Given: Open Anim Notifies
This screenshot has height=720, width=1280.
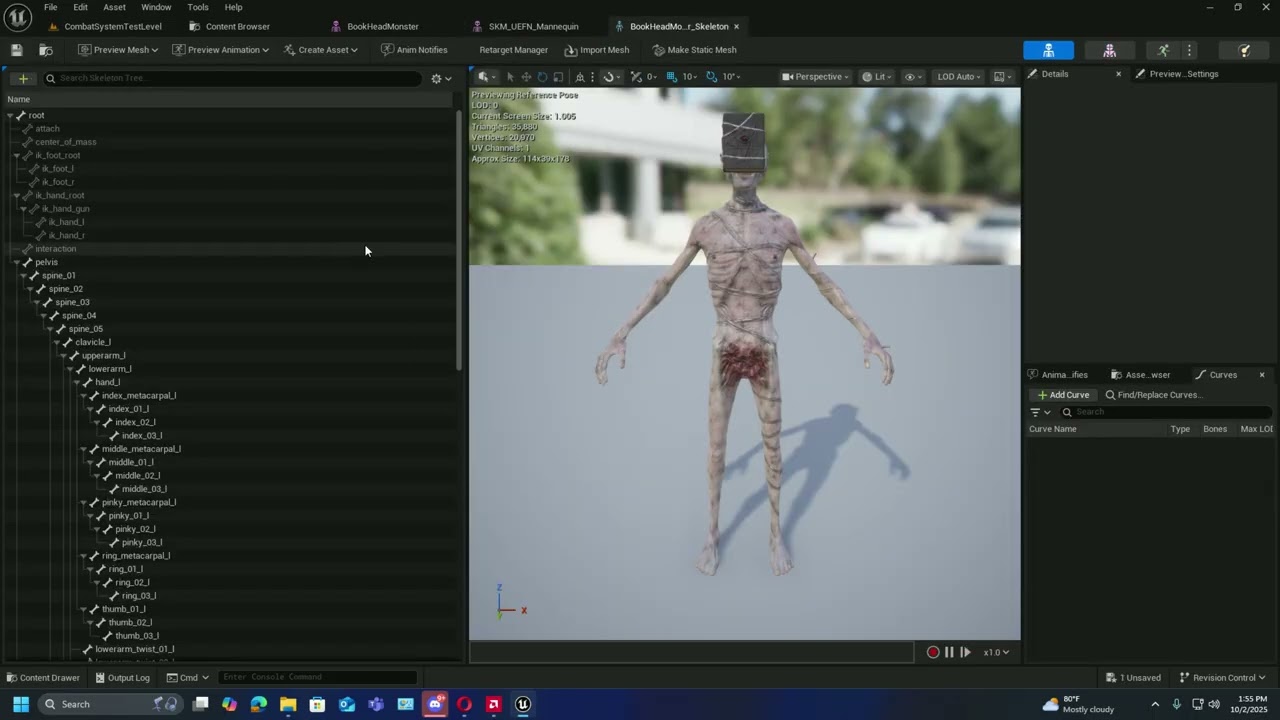Looking at the screenshot, I should (414, 50).
